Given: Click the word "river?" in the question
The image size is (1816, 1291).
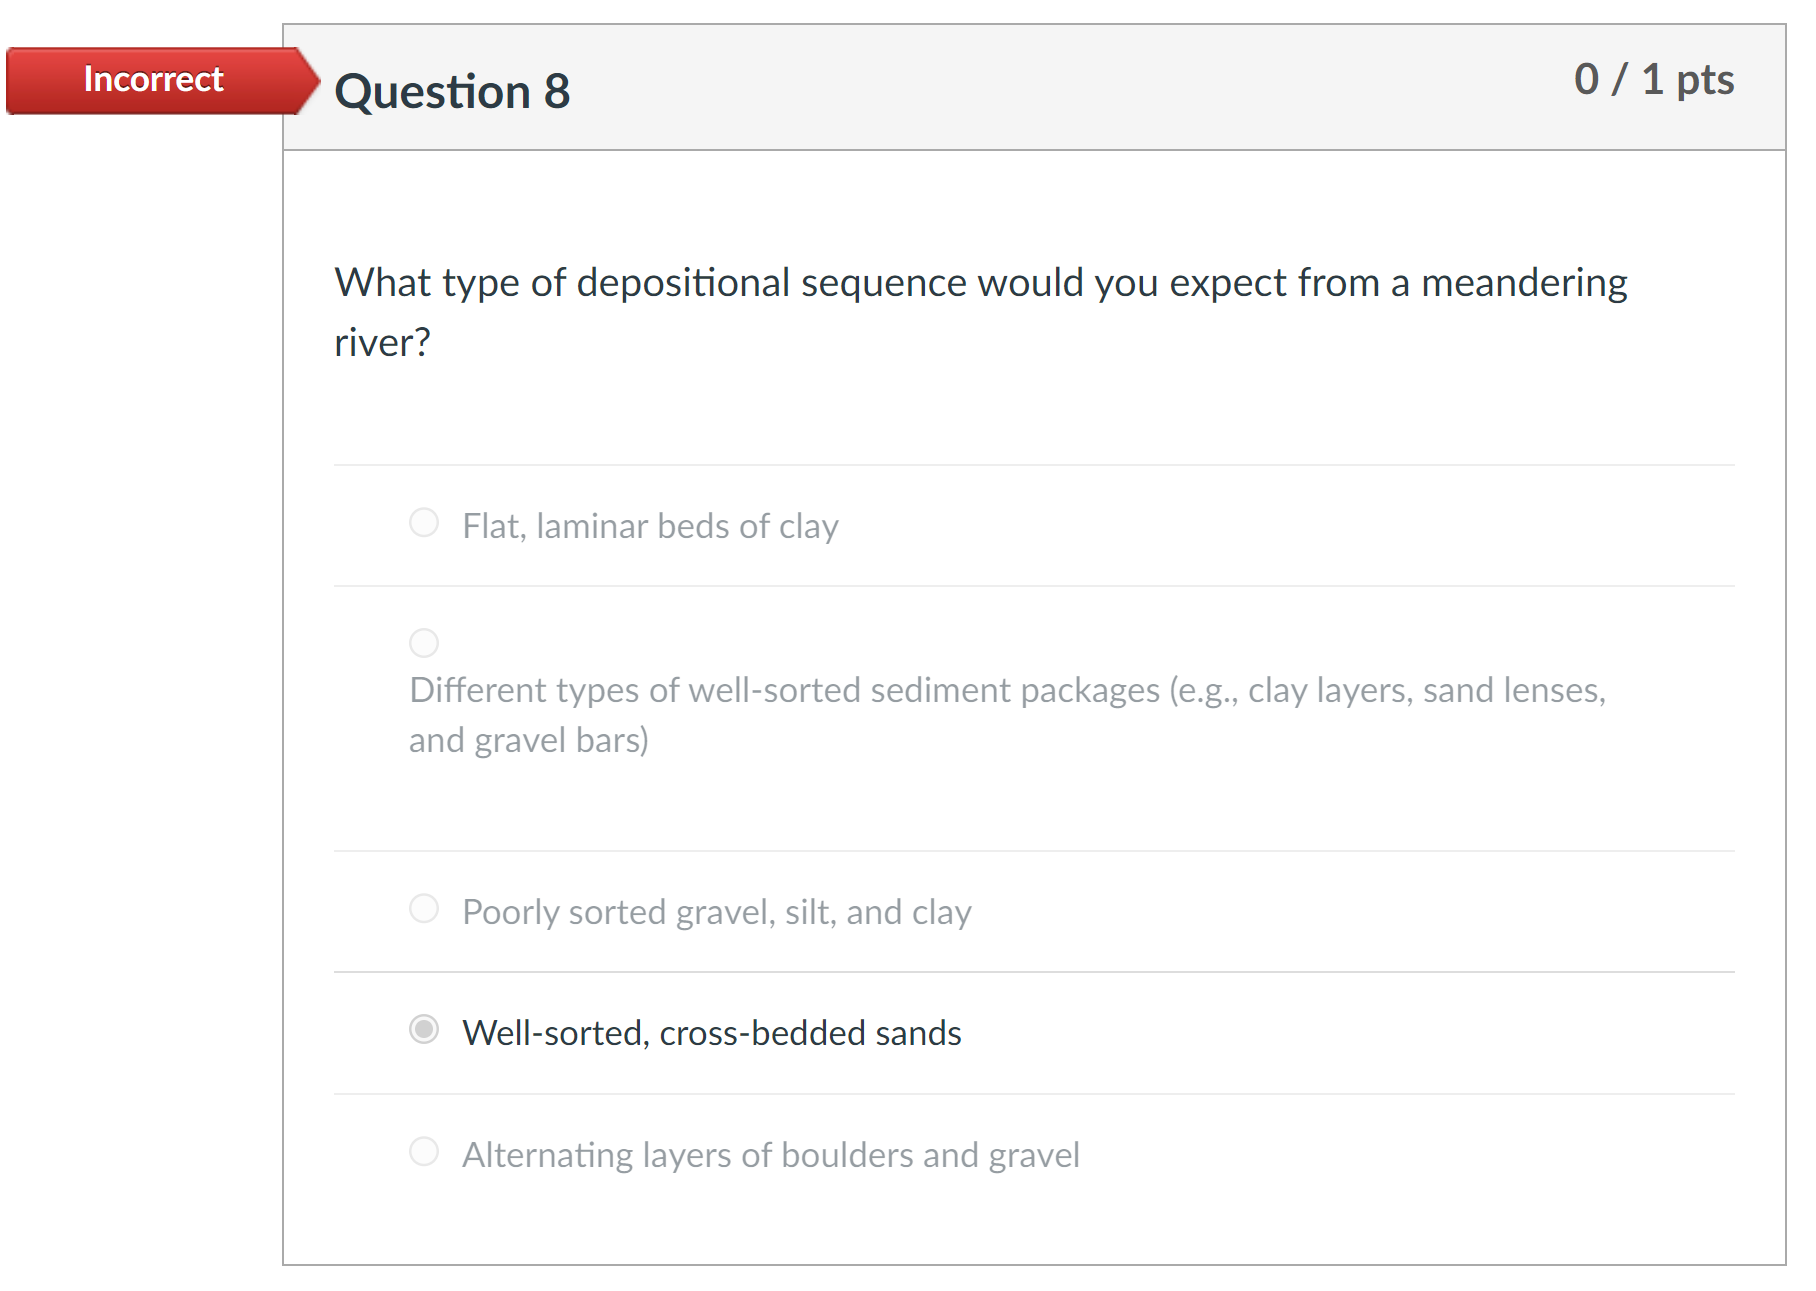Looking at the screenshot, I should [x=382, y=343].
